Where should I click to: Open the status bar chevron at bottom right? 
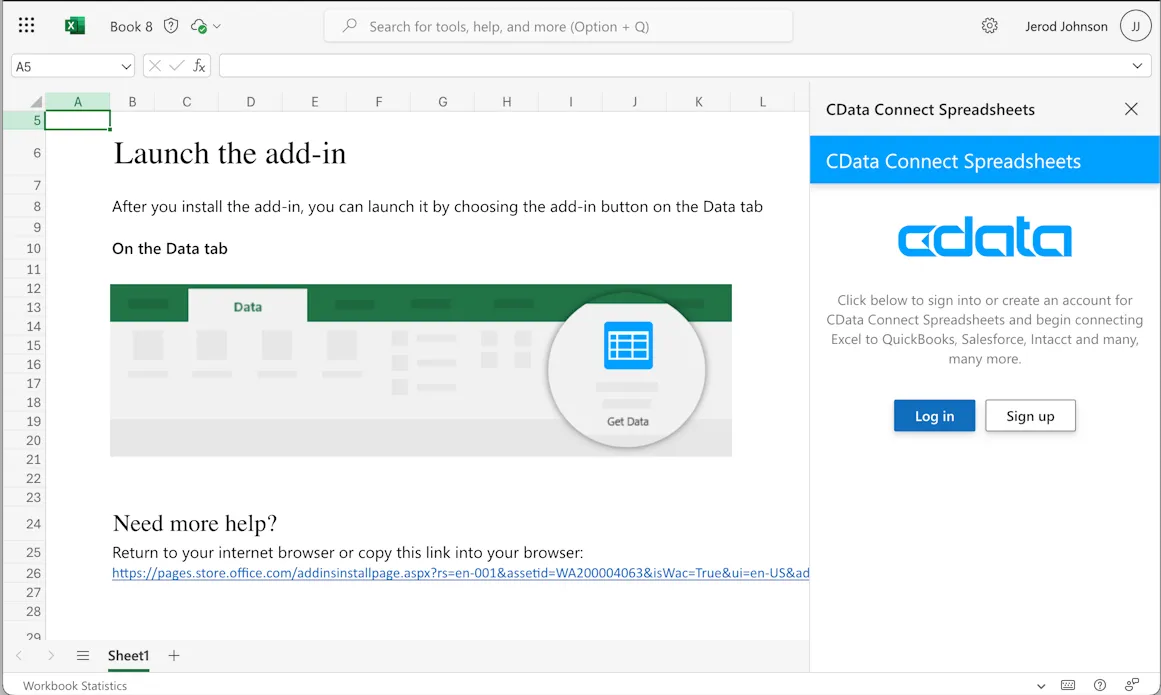pyautogui.click(x=1041, y=685)
